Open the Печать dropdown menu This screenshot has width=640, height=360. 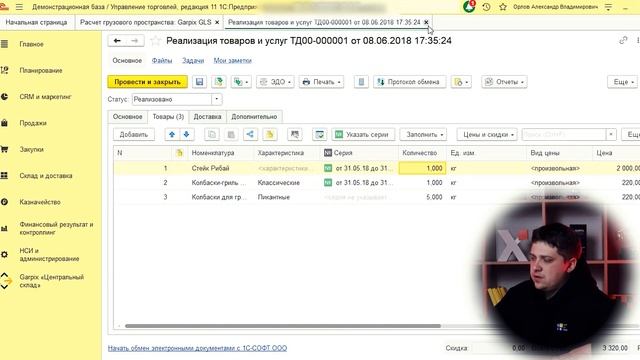click(321, 82)
